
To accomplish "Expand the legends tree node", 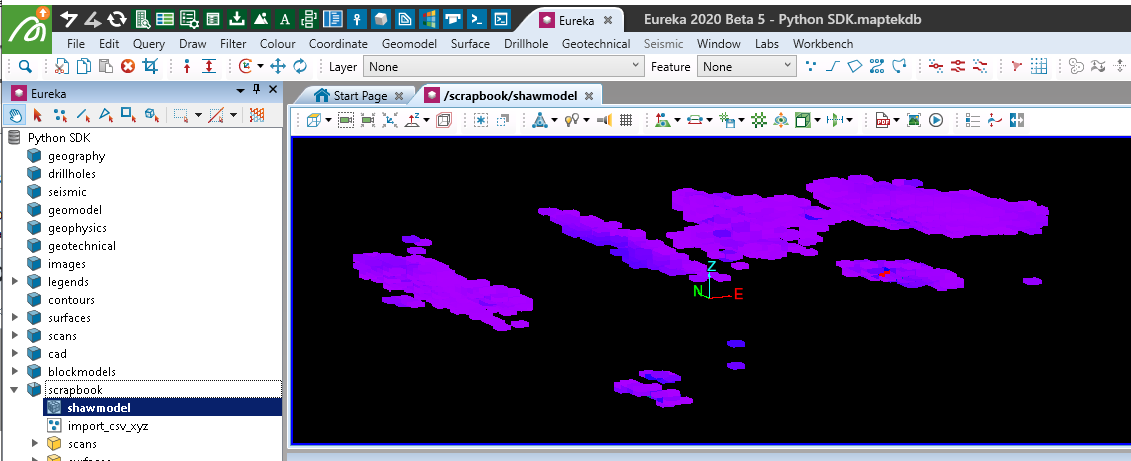I will [x=15, y=281].
